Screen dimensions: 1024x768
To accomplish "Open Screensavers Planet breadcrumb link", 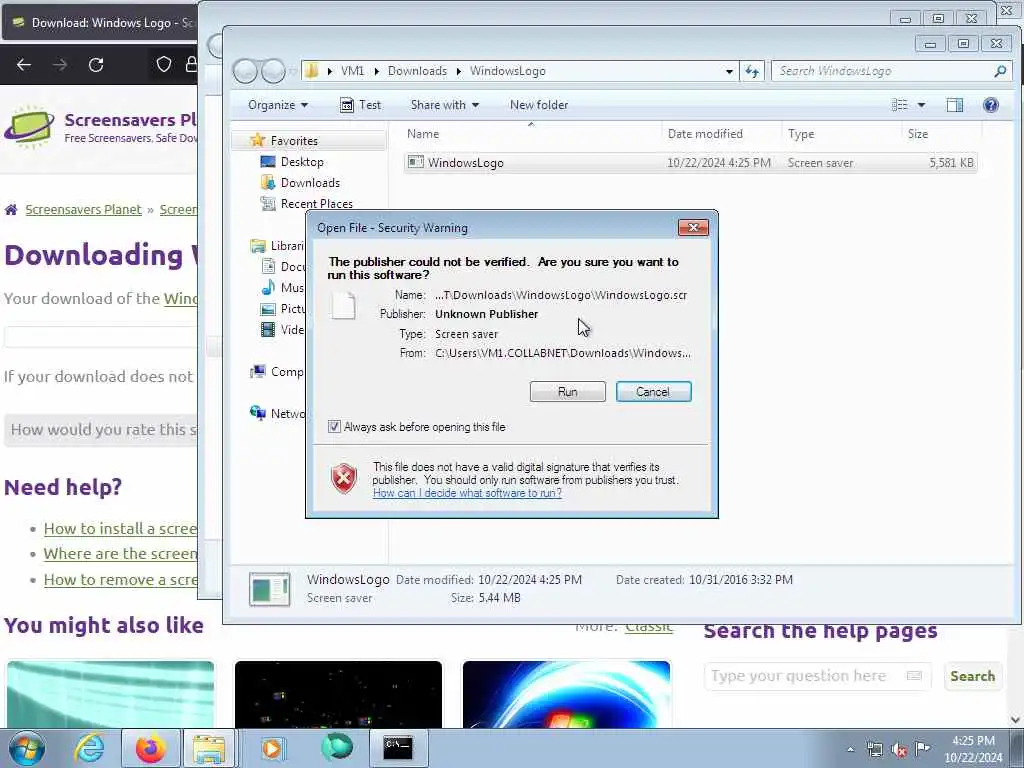I will click(84, 210).
